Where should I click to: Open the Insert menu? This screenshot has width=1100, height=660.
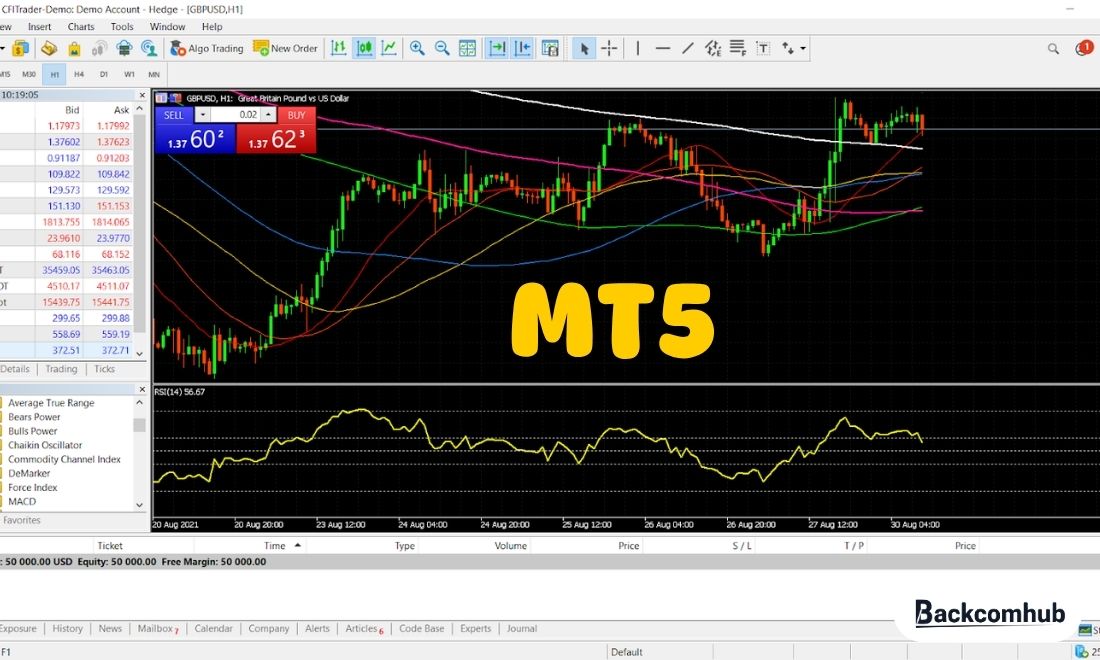point(39,27)
